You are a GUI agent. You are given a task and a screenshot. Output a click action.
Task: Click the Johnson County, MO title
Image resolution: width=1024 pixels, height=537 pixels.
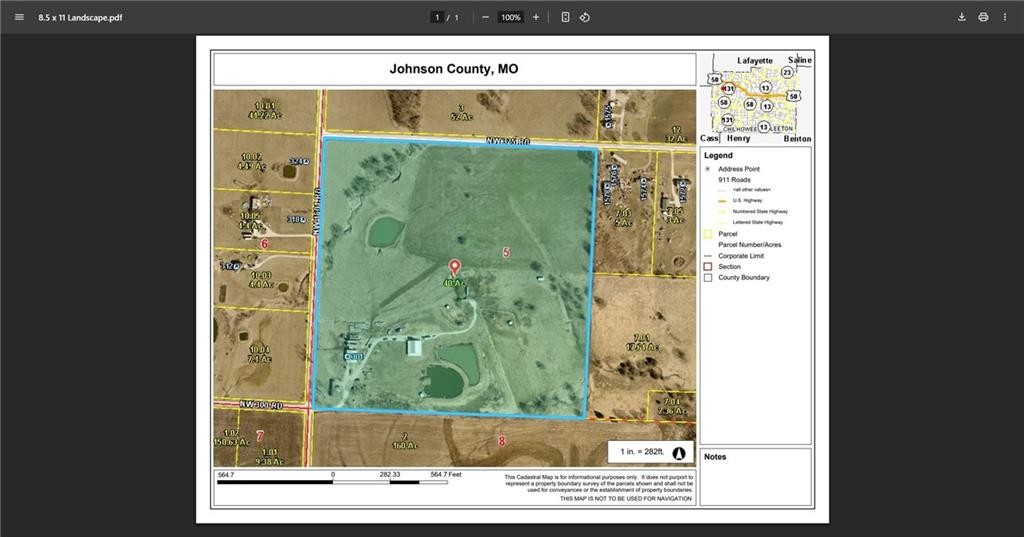pos(454,69)
